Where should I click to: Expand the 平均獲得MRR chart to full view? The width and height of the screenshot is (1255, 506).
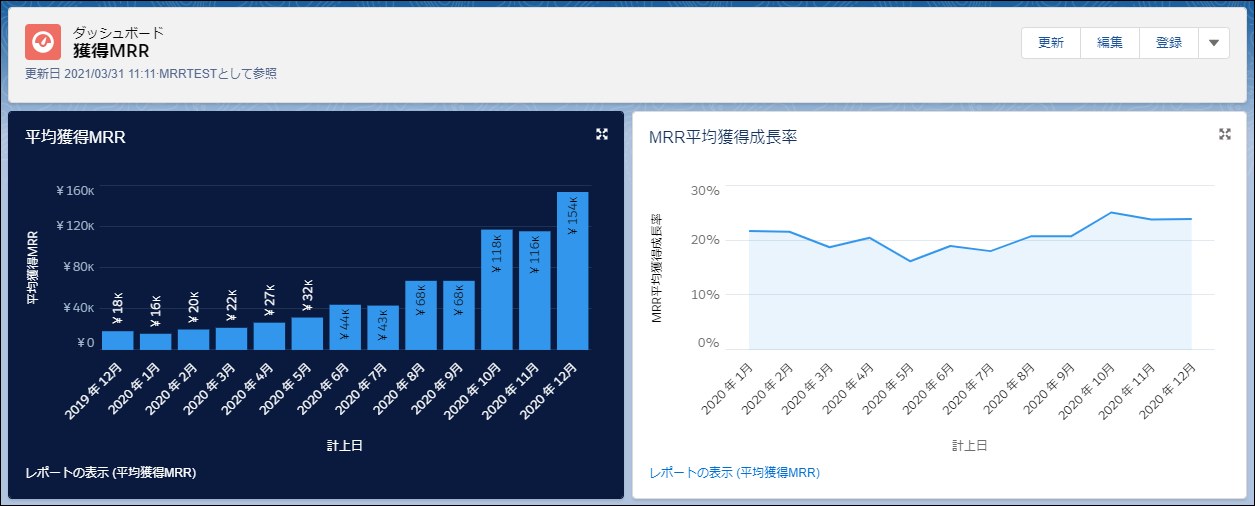602,134
